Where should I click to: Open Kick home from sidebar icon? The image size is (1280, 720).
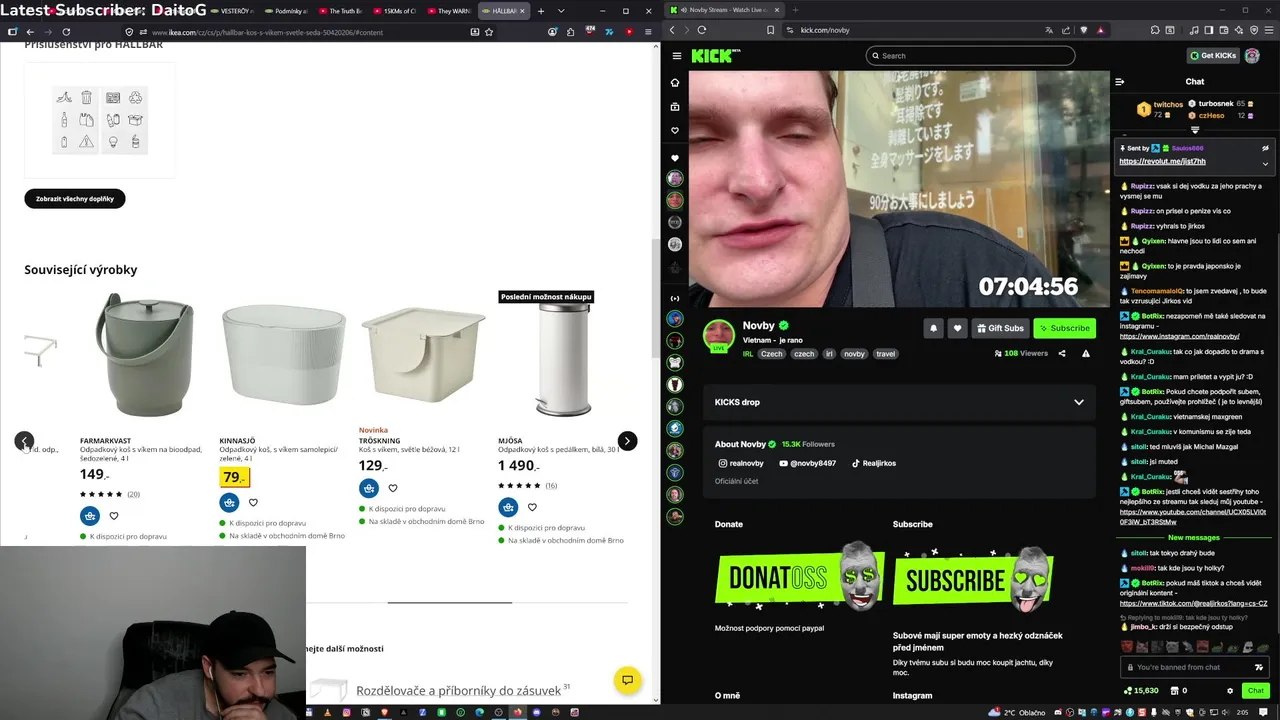[x=675, y=83]
